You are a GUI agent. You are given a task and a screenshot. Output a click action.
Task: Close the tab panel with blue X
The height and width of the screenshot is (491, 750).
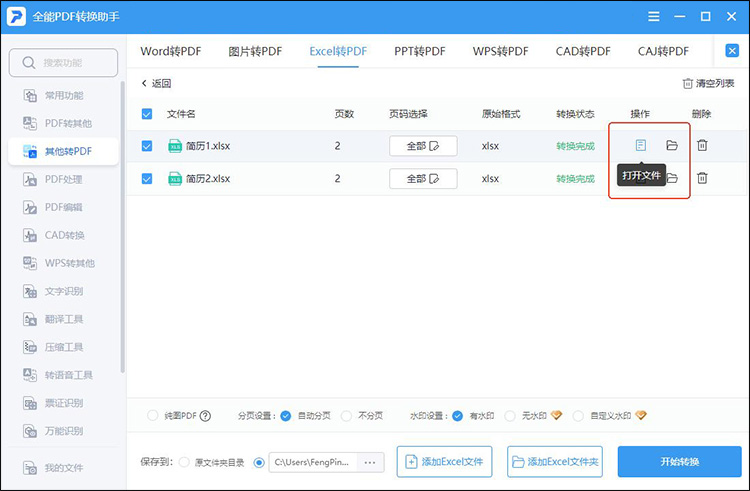(732, 51)
